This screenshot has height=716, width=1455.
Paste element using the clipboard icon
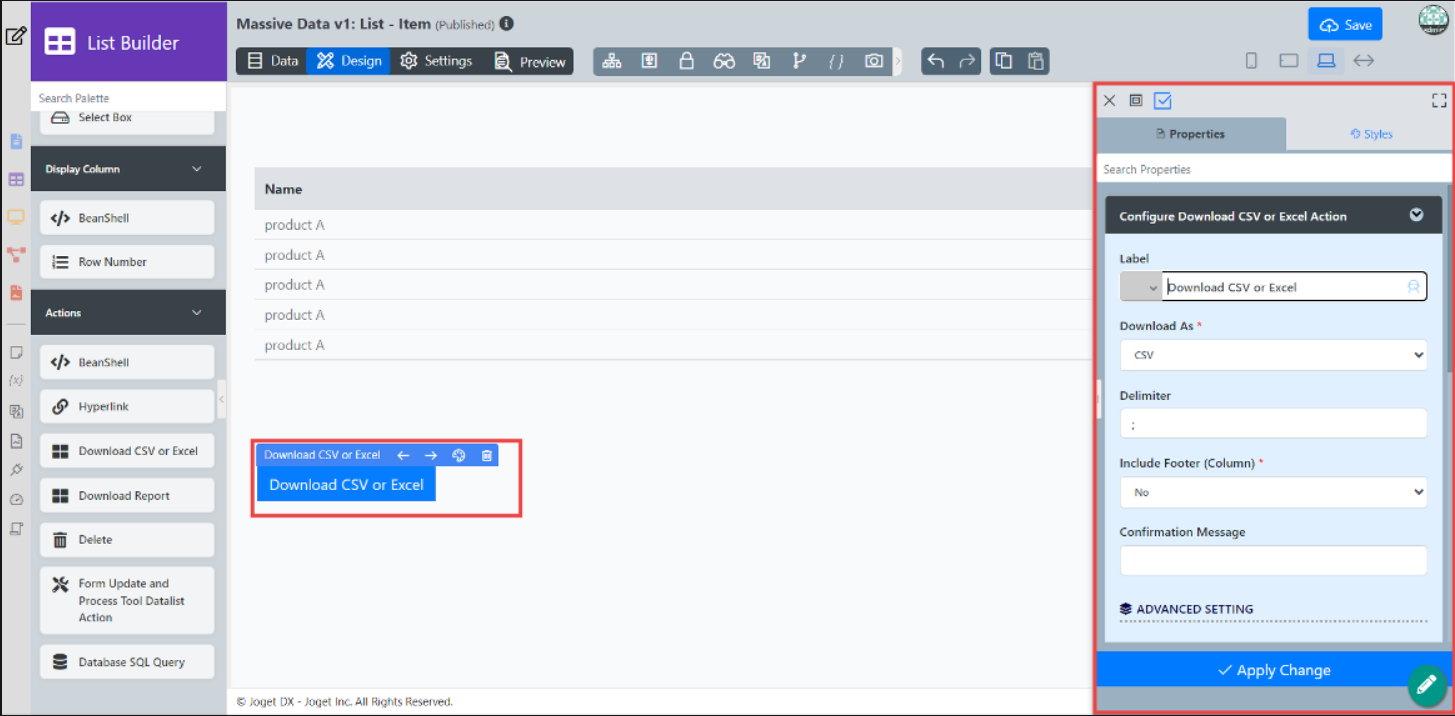(1035, 61)
